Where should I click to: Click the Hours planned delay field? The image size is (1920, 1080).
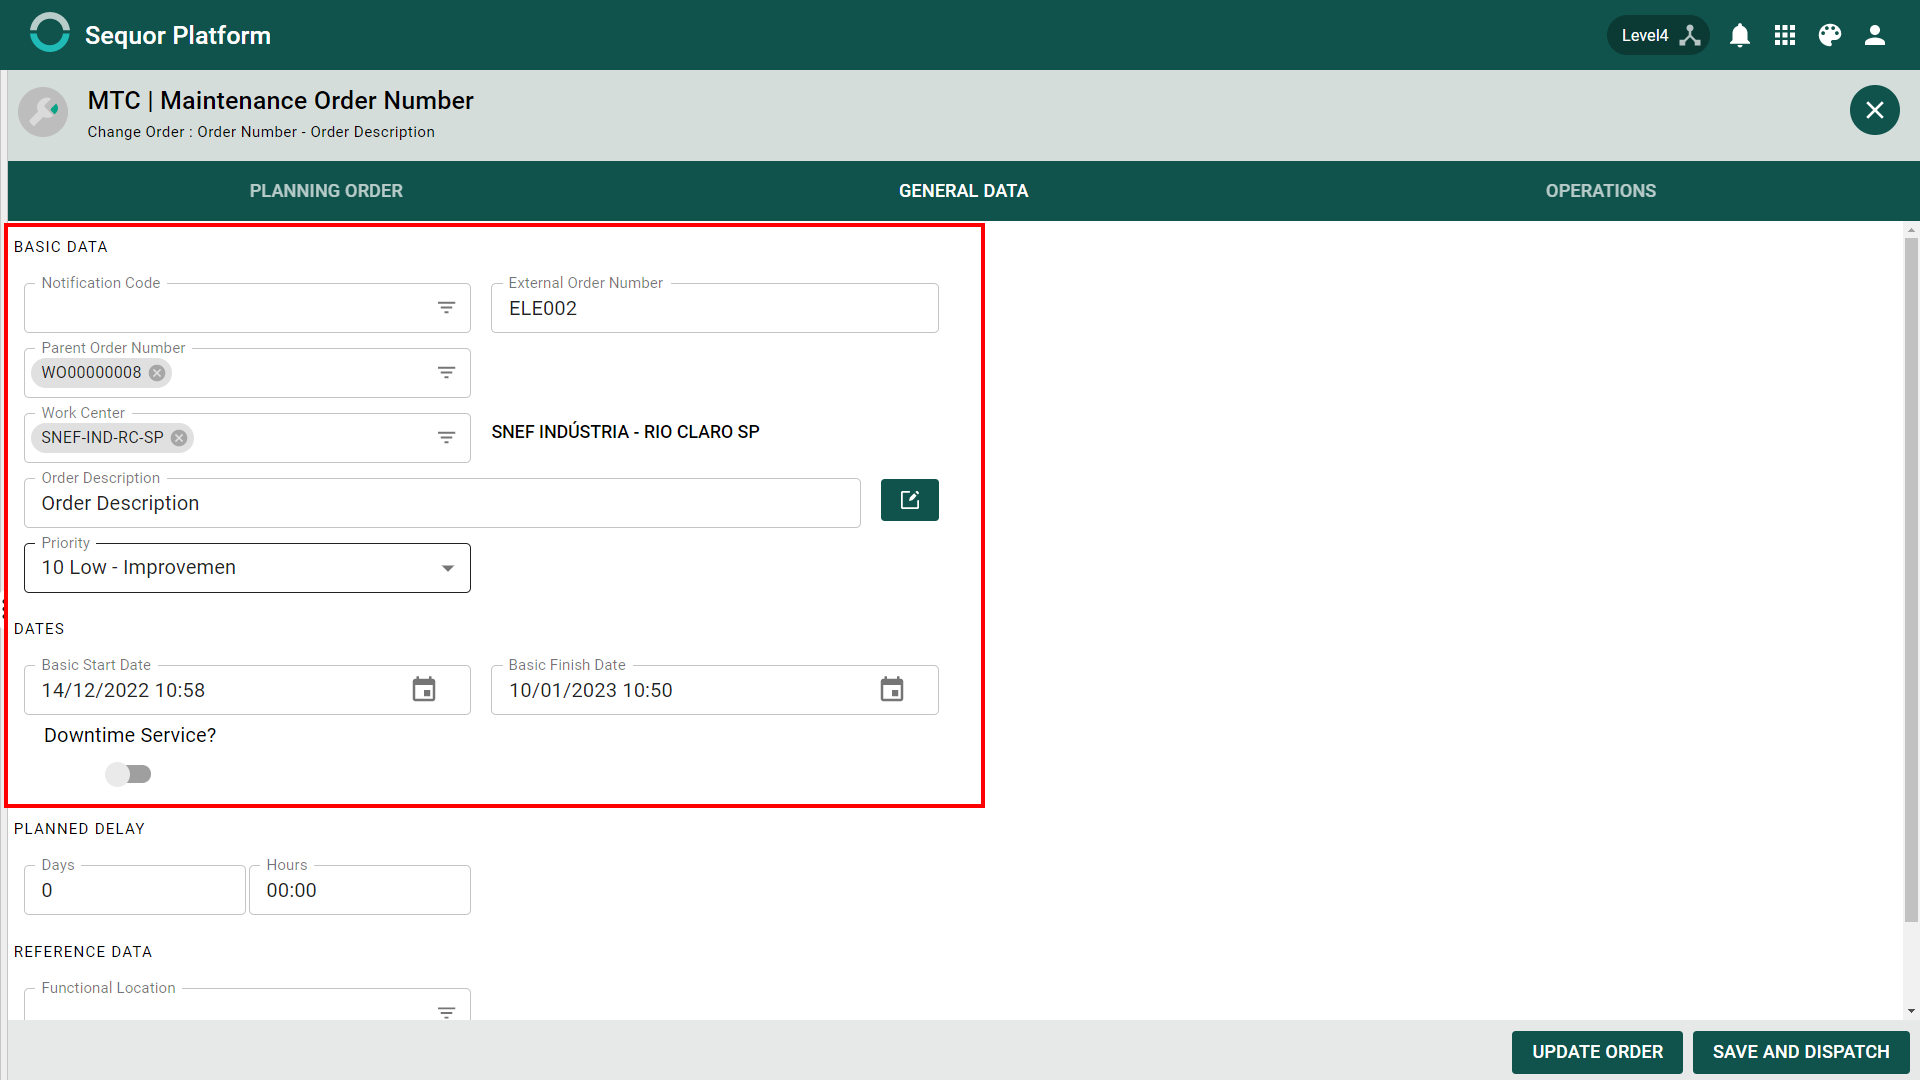pos(360,890)
